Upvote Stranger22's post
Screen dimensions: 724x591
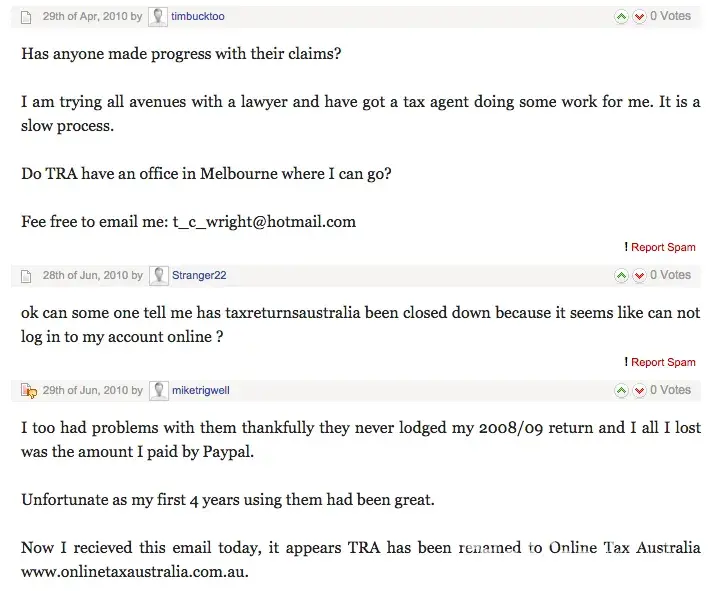pos(621,276)
